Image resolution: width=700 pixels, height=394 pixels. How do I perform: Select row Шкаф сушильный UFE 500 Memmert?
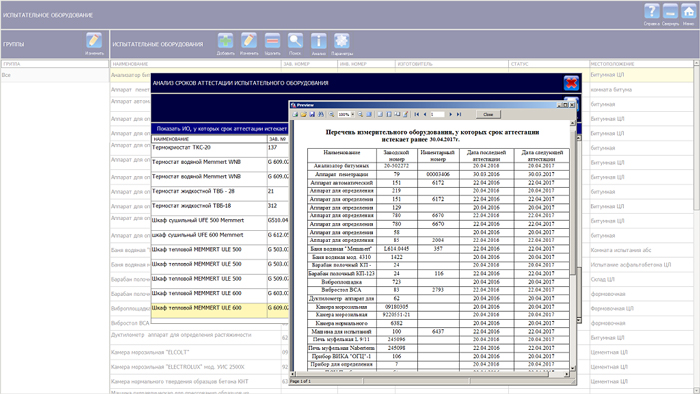220,223
